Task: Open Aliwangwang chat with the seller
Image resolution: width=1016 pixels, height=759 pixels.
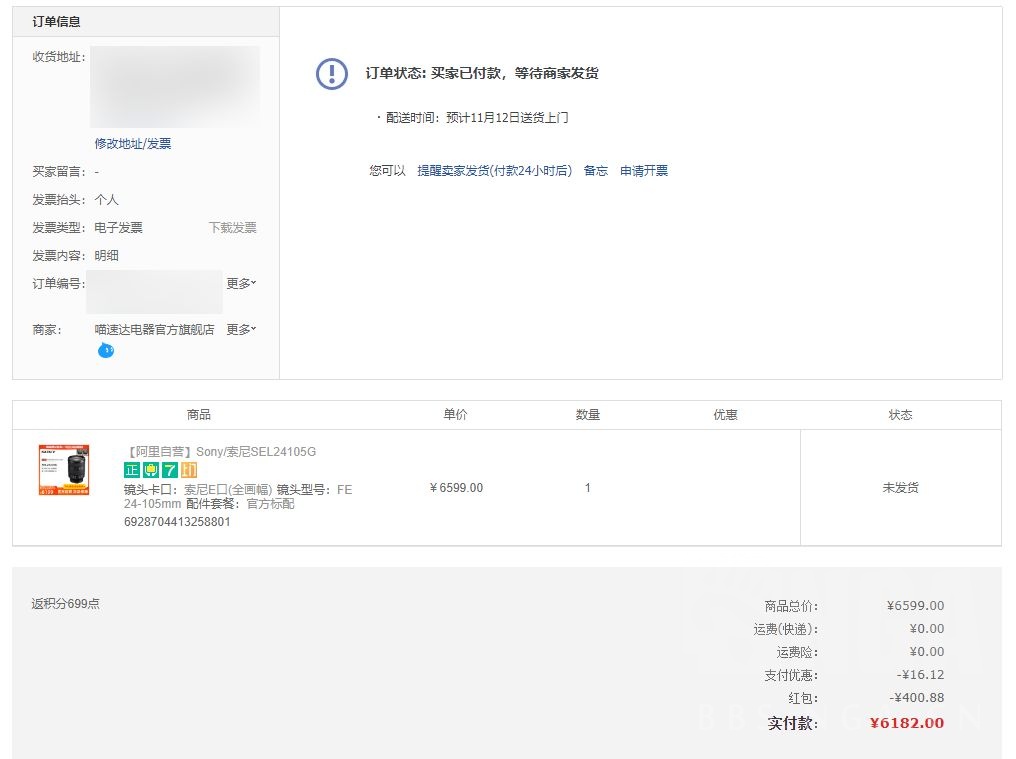Action: tap(105, 350)
